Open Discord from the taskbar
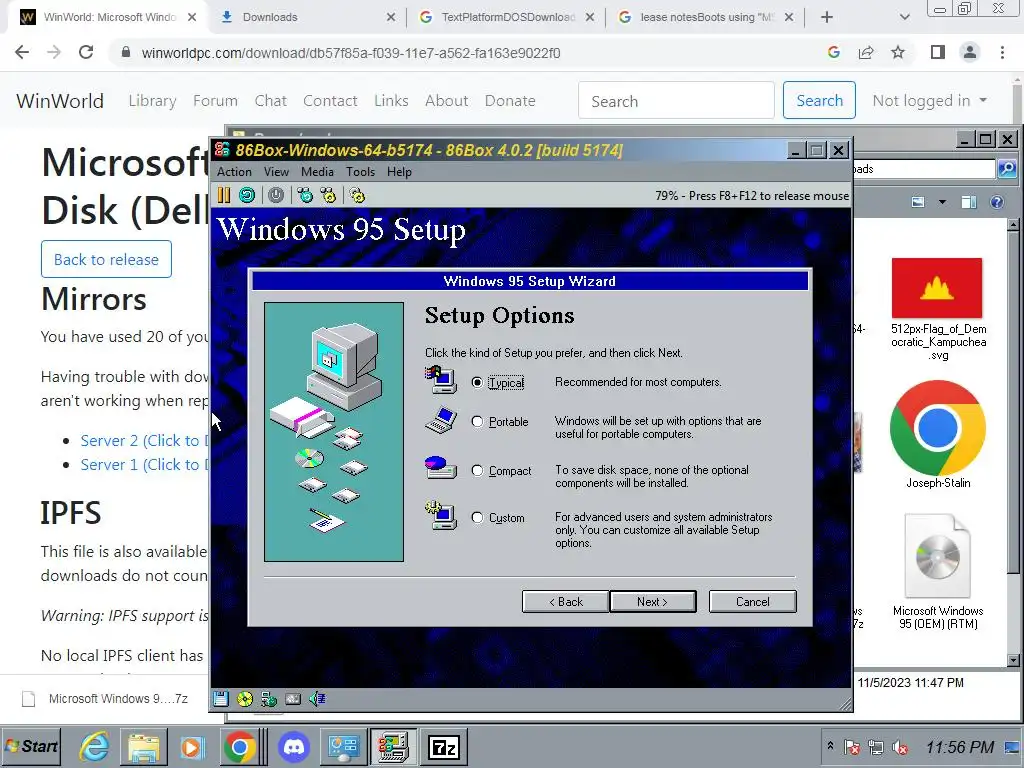Image resolution: width=1024 pixels, height=768 pixels. click(x=294, y=747)
